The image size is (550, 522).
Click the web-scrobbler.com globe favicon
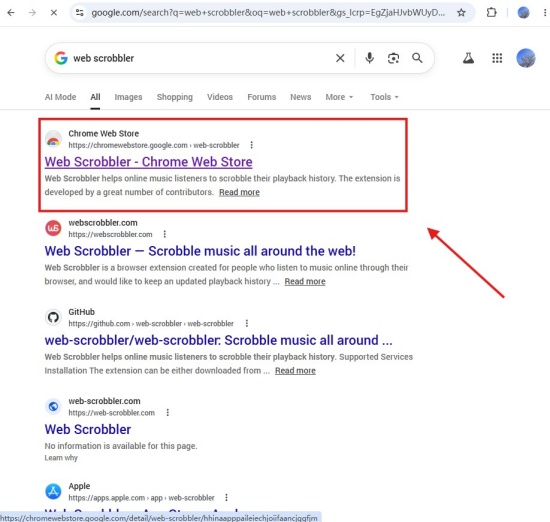pyautogui.click(x=53, y=407)
